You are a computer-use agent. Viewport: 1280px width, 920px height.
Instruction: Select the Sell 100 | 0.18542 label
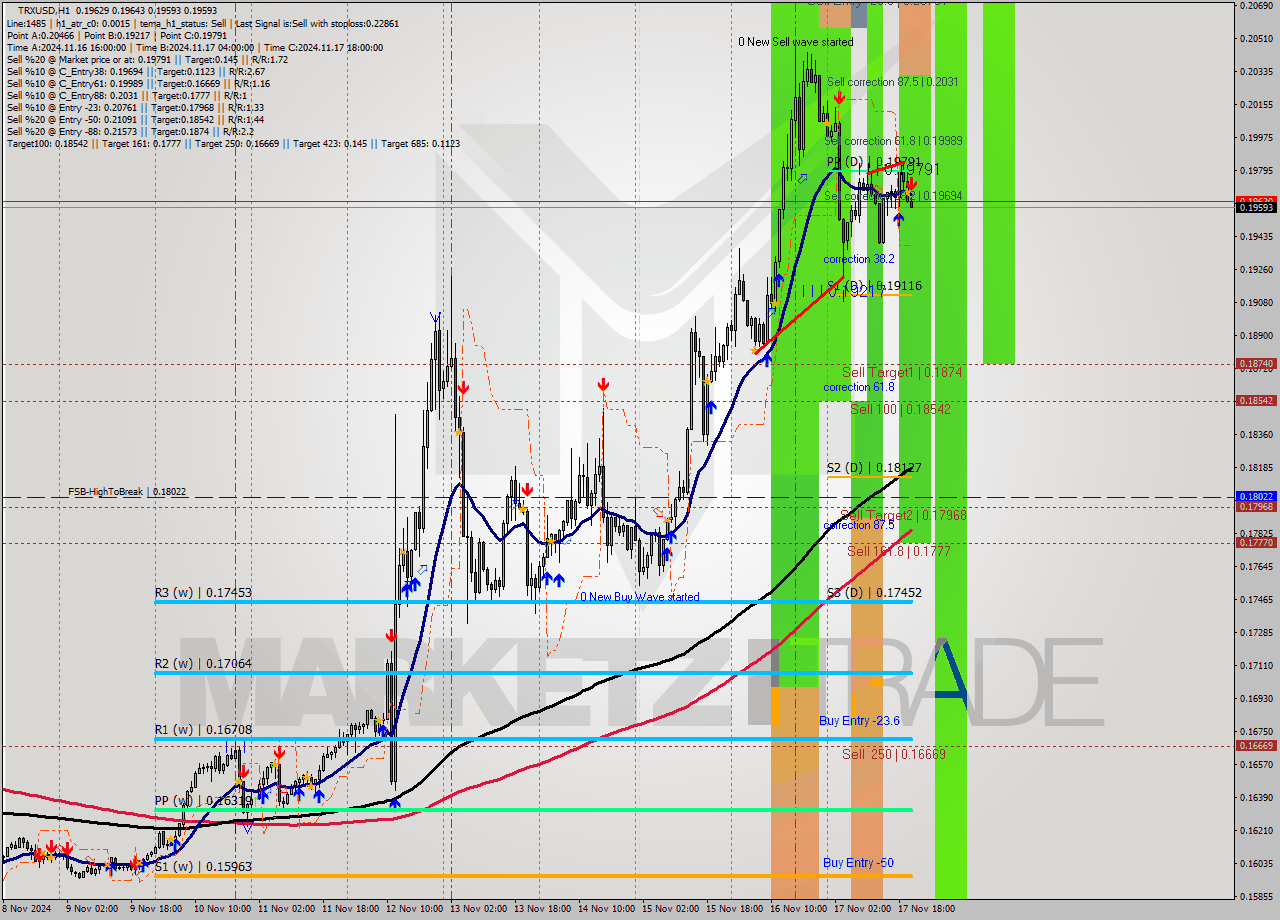(x=900, y=409)
